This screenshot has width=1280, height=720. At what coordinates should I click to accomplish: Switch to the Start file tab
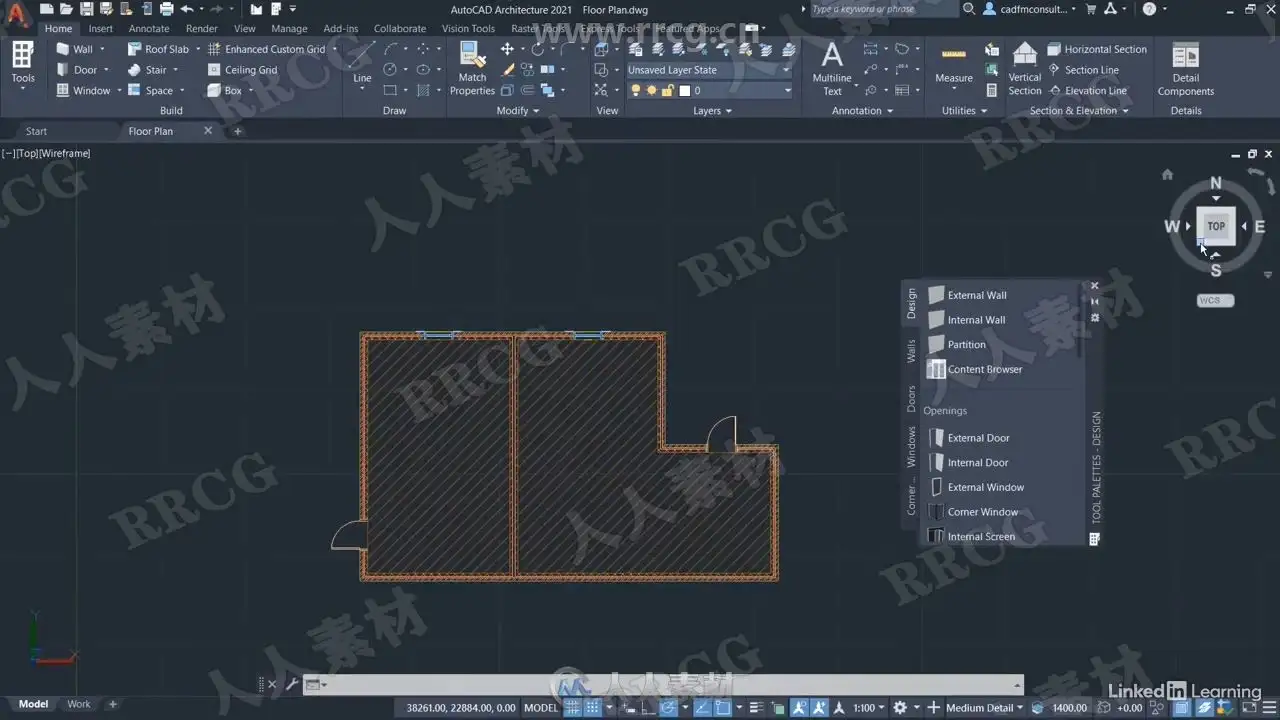[36, 131]
